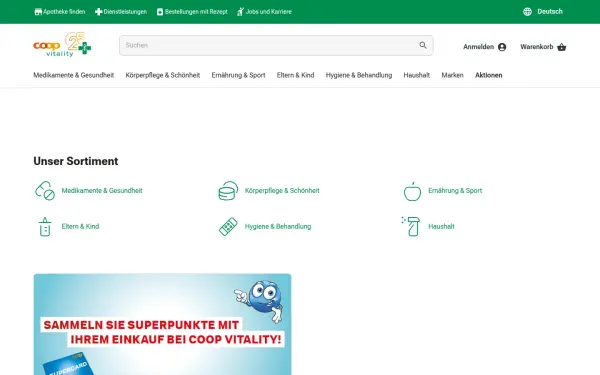Screen dimensions: 600x375
Task: Open Ernährung & Sport in Unser Sortiment
Action: tap(455, 191)
